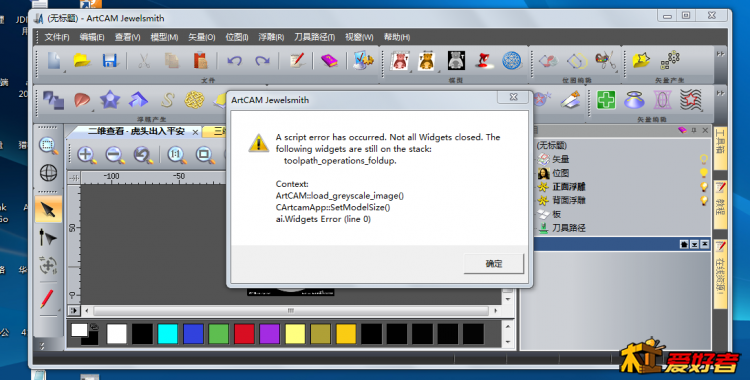Click the zoom in magnifier icon
Viewport: 750px width, 380px height.
87,155
